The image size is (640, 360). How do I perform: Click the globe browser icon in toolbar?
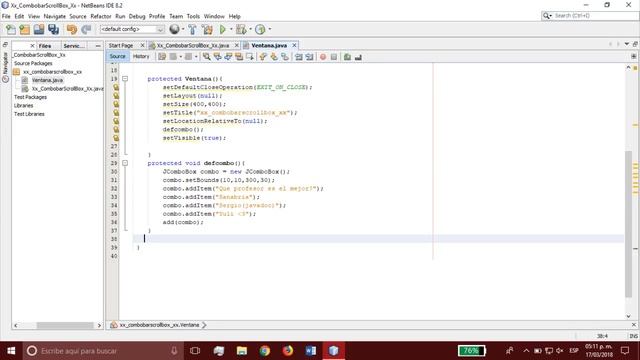coord(174,29)
